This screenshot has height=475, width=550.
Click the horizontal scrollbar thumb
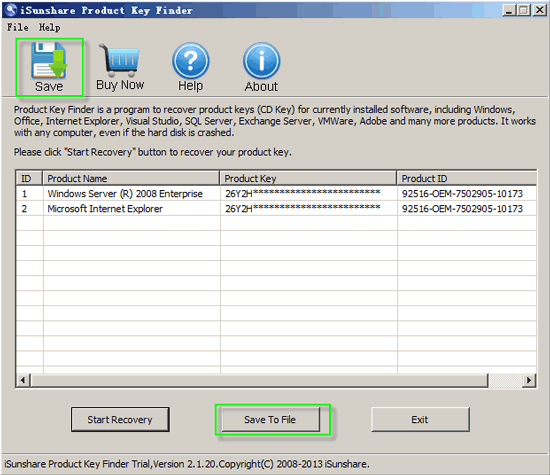[259, 380]
